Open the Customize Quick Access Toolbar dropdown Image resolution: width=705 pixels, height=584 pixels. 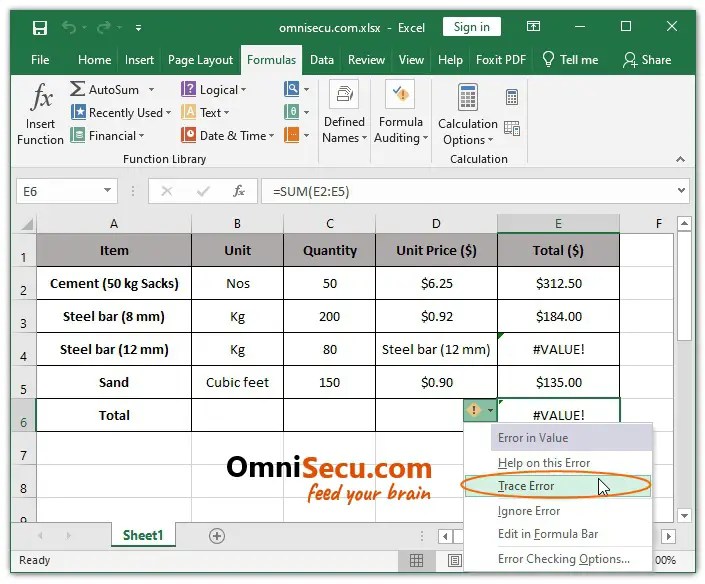(x=138, y=28)
